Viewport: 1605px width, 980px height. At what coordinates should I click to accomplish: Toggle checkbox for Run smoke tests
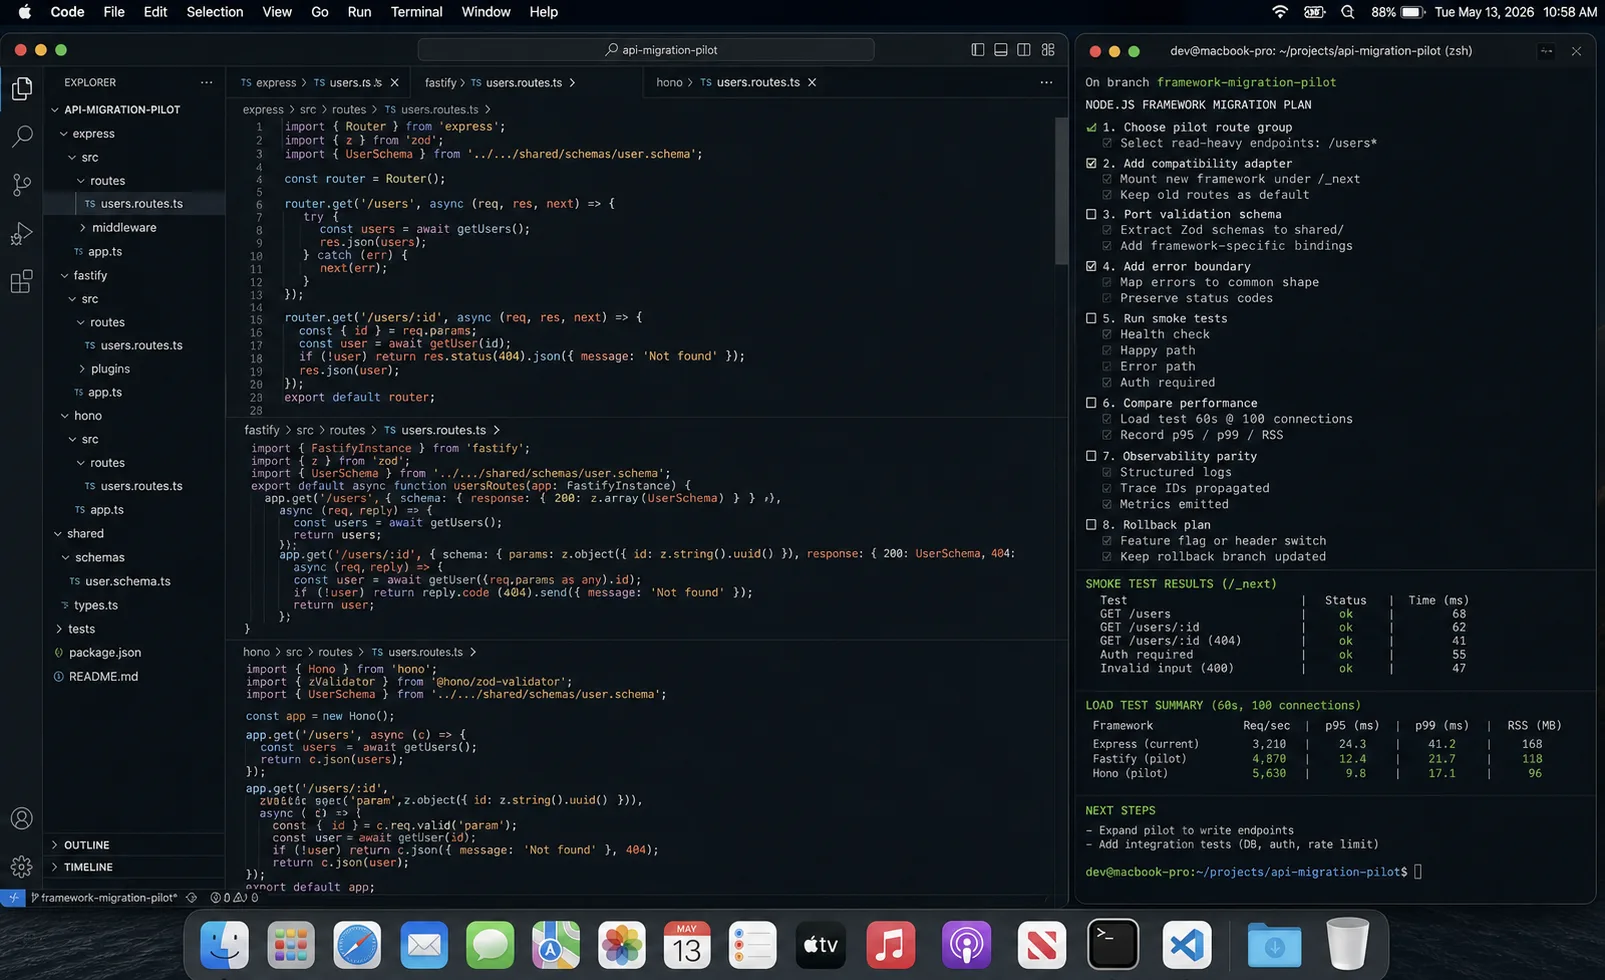coord(1091,318)
